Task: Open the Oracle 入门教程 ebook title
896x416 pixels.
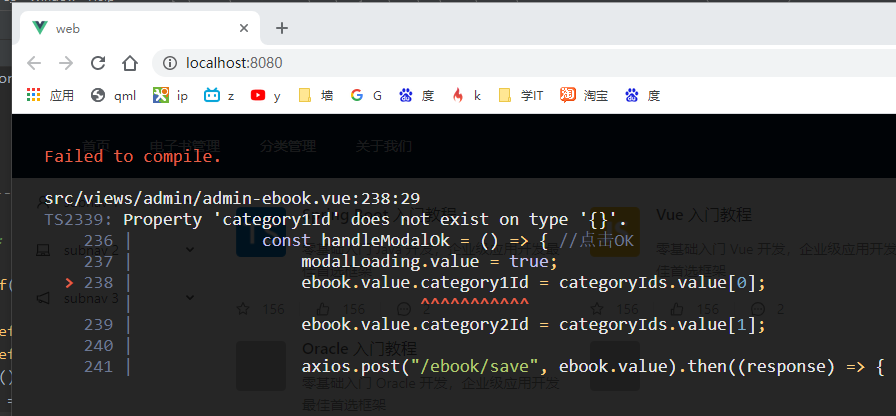Action: click(359, 348)
